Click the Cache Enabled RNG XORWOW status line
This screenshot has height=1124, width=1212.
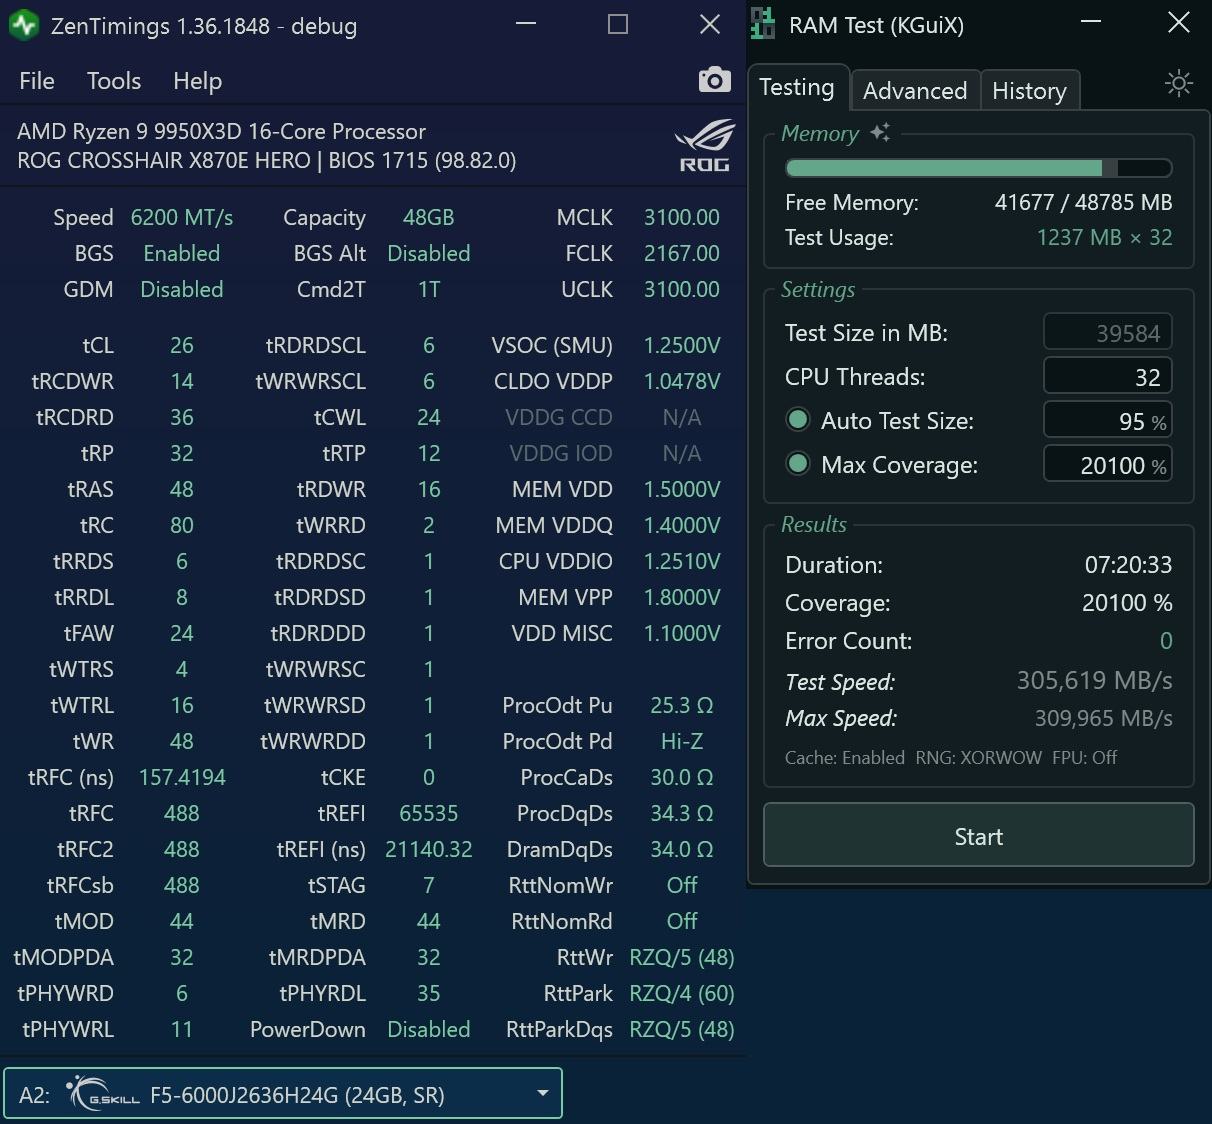(951, 757)
